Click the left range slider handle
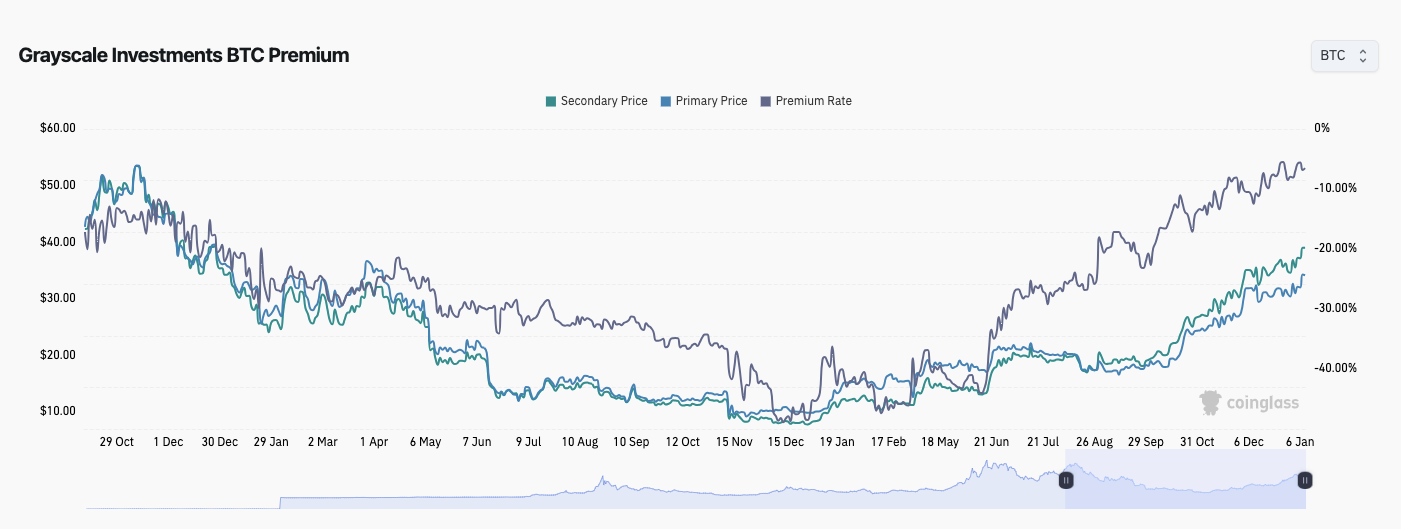This screenshot has width=1401, height=529. point(1066,481)
